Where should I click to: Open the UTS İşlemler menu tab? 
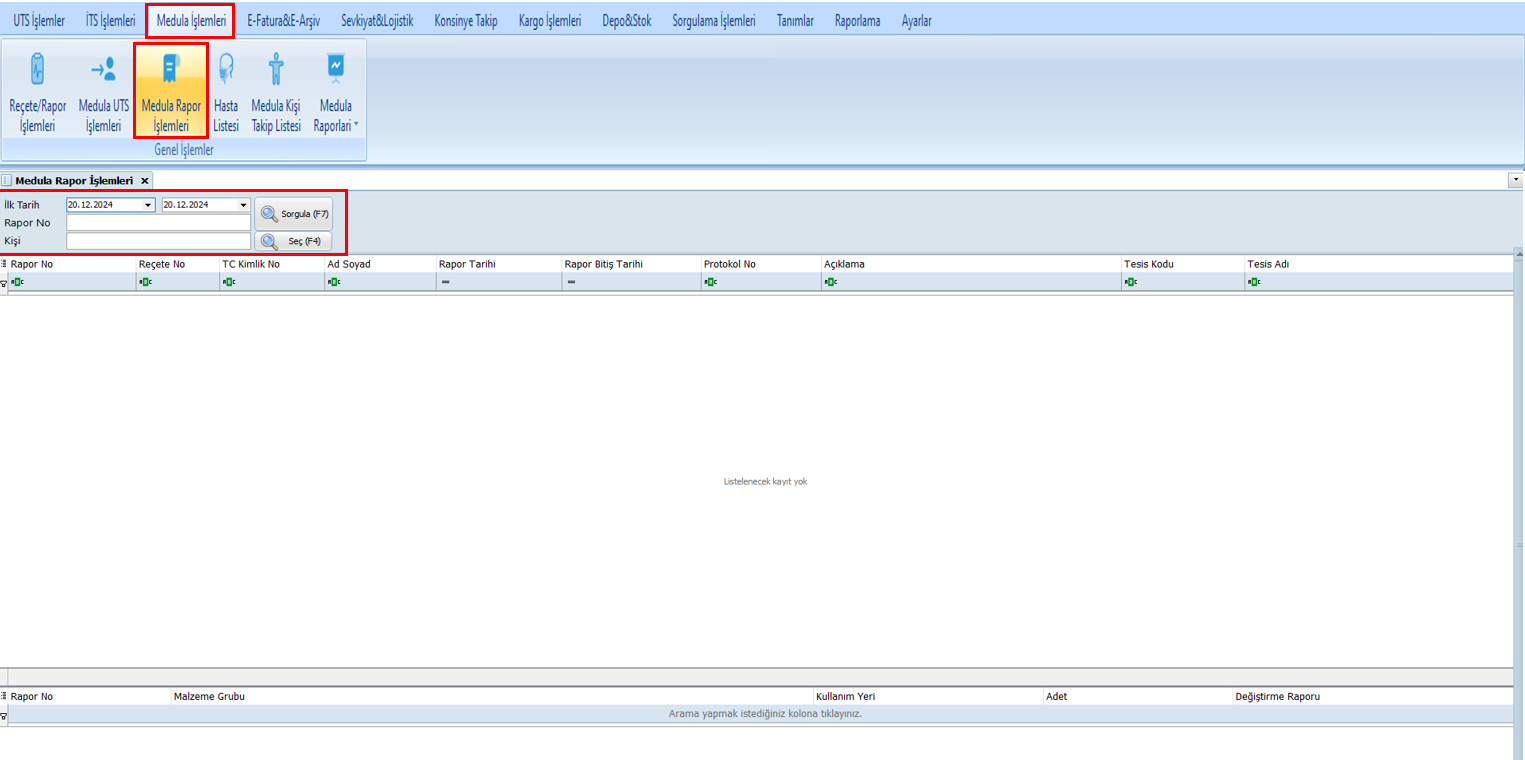(39, 20)
